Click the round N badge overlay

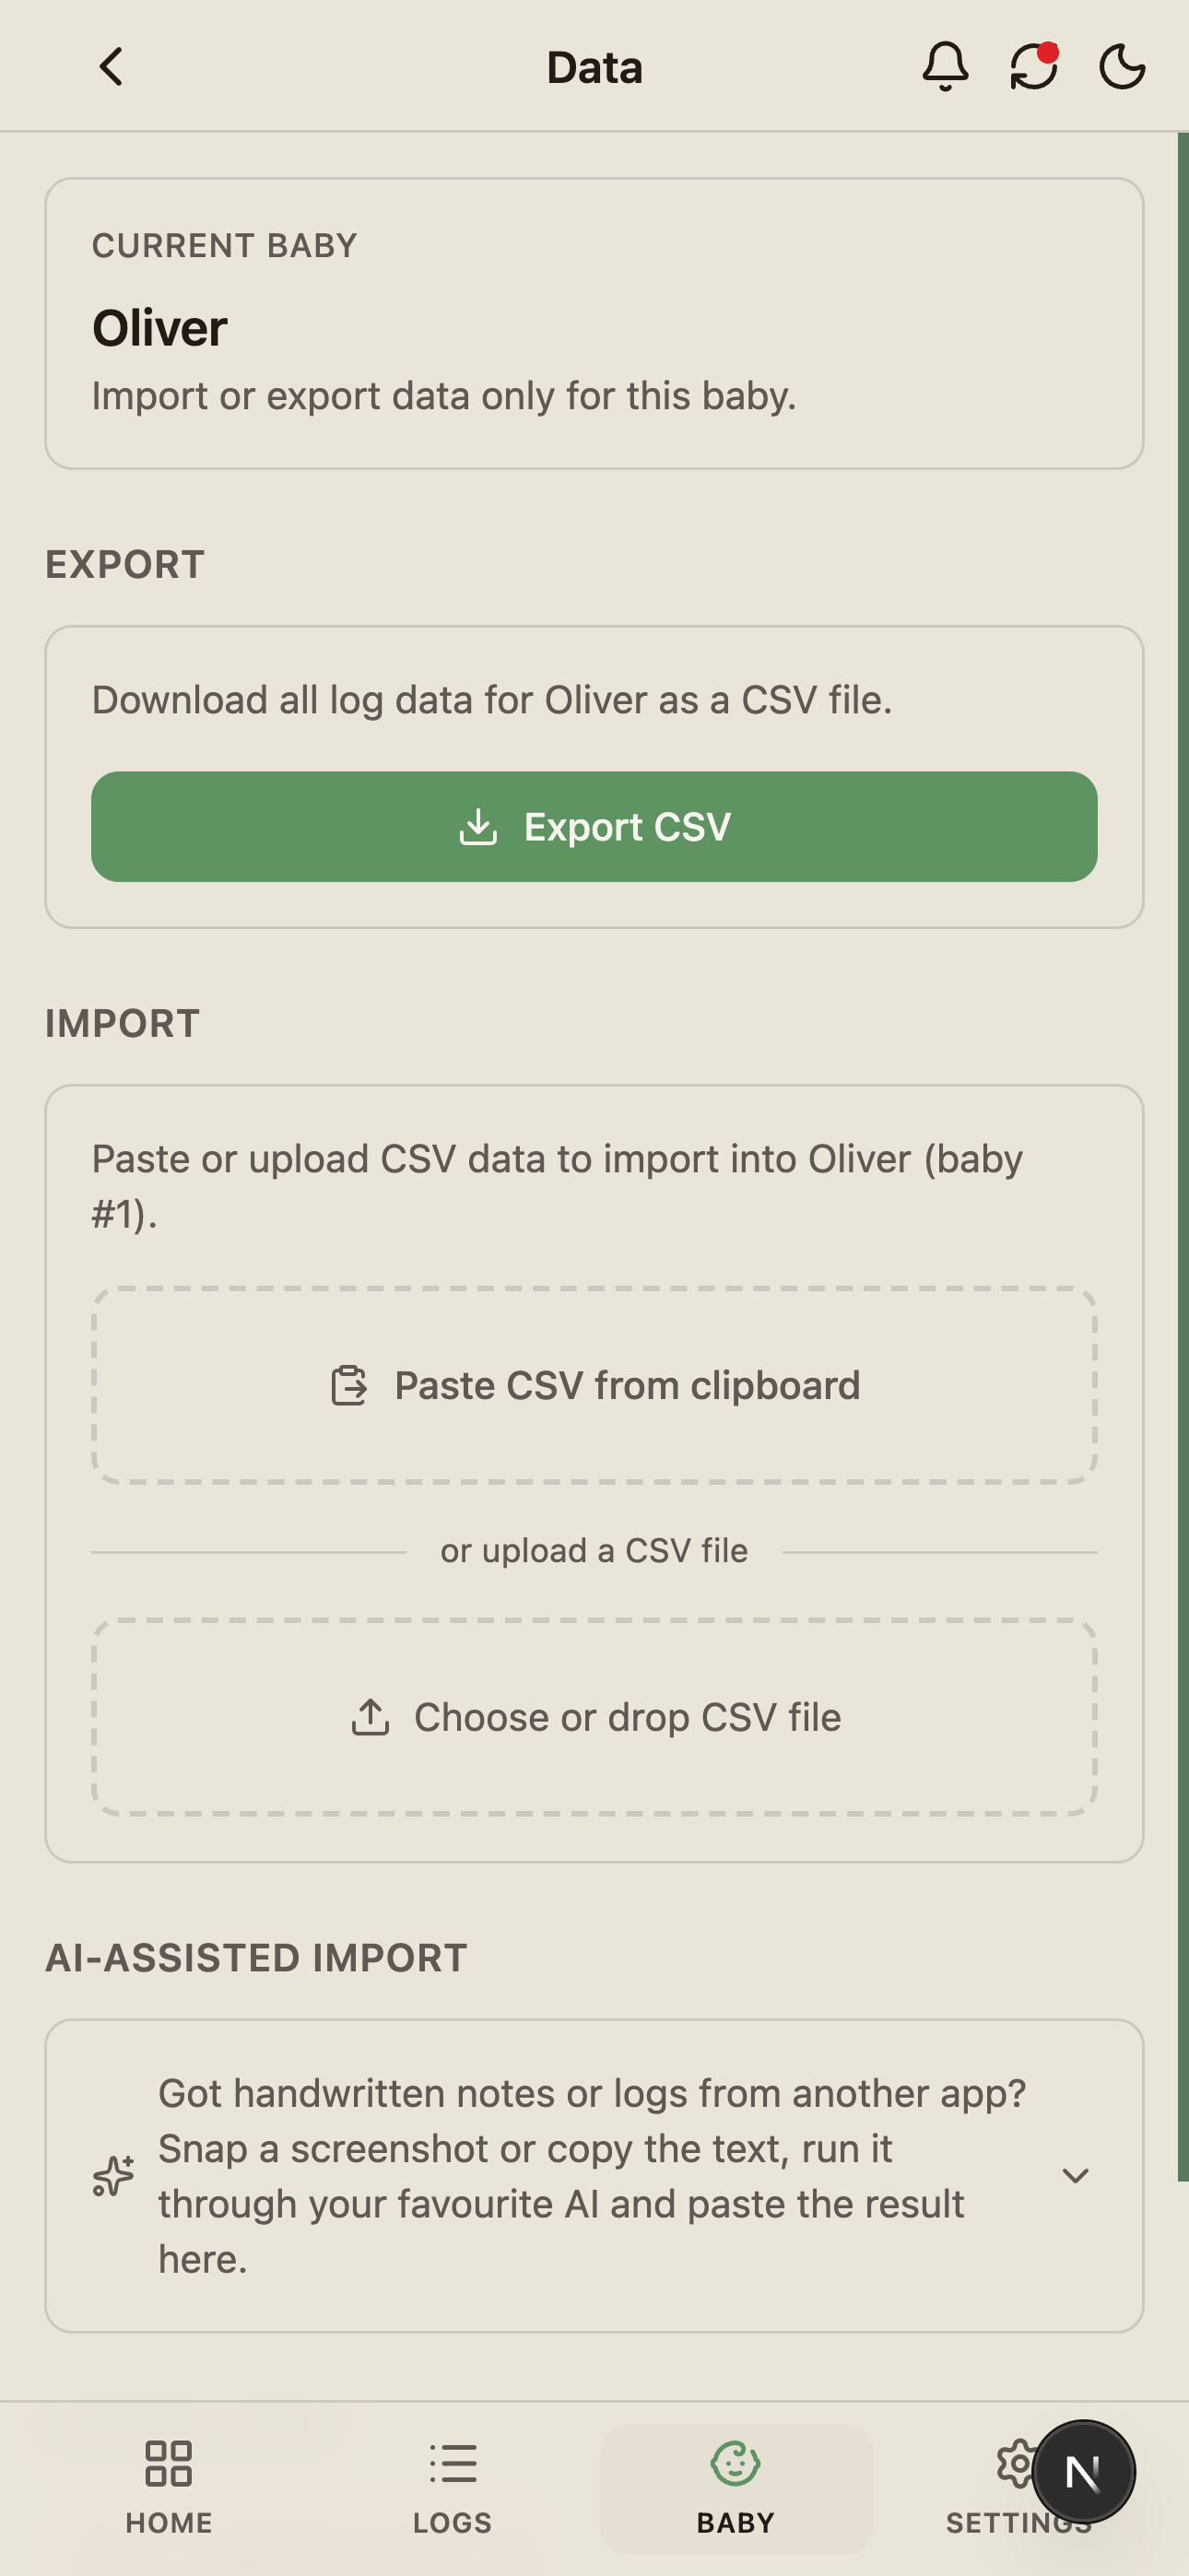(x=1083, y=2471)
